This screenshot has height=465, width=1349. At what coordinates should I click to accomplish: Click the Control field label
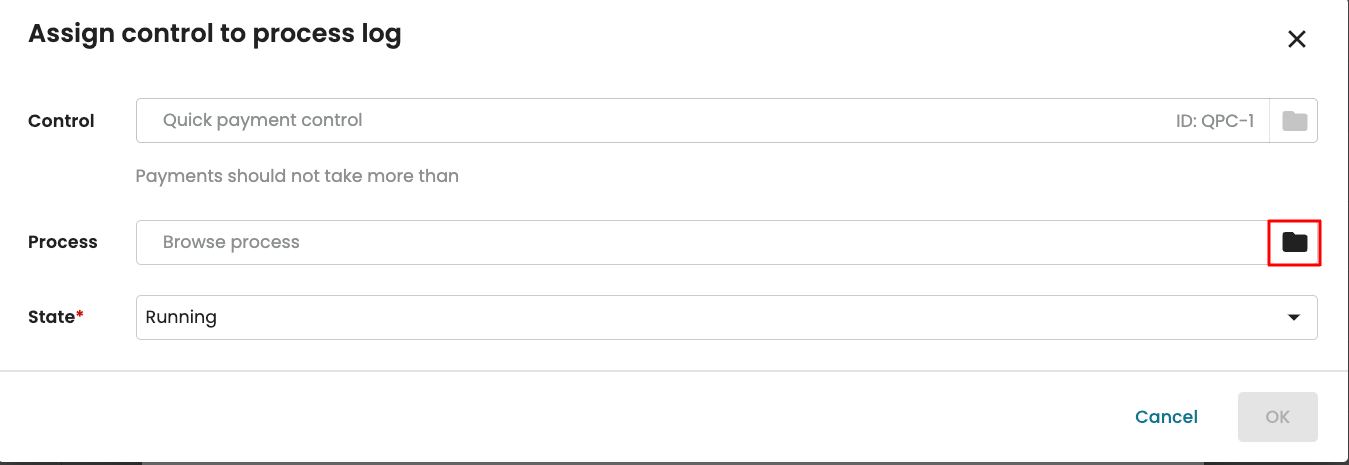pos(61,121)
